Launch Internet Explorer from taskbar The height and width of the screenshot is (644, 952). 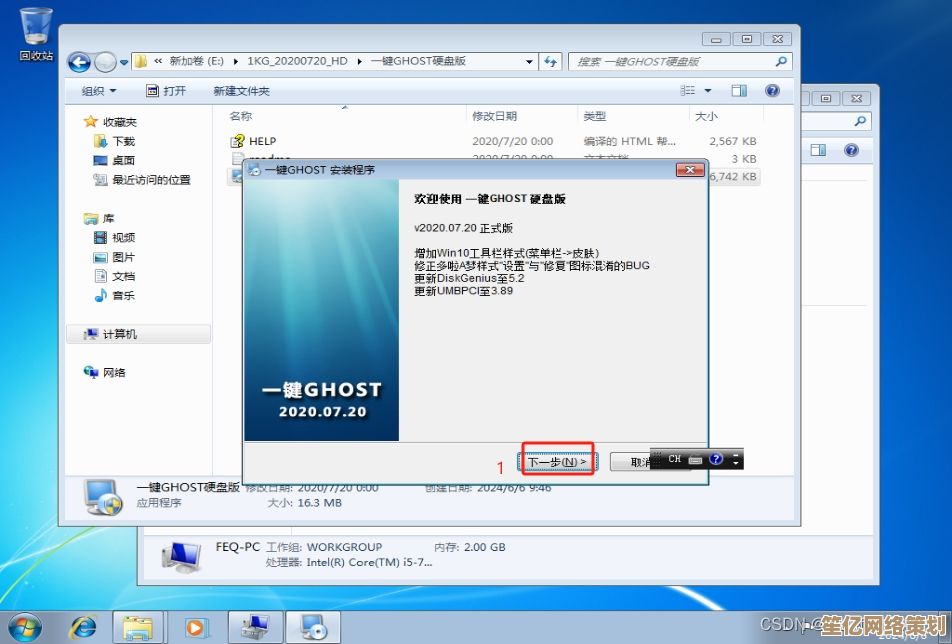tap(84, 628)
